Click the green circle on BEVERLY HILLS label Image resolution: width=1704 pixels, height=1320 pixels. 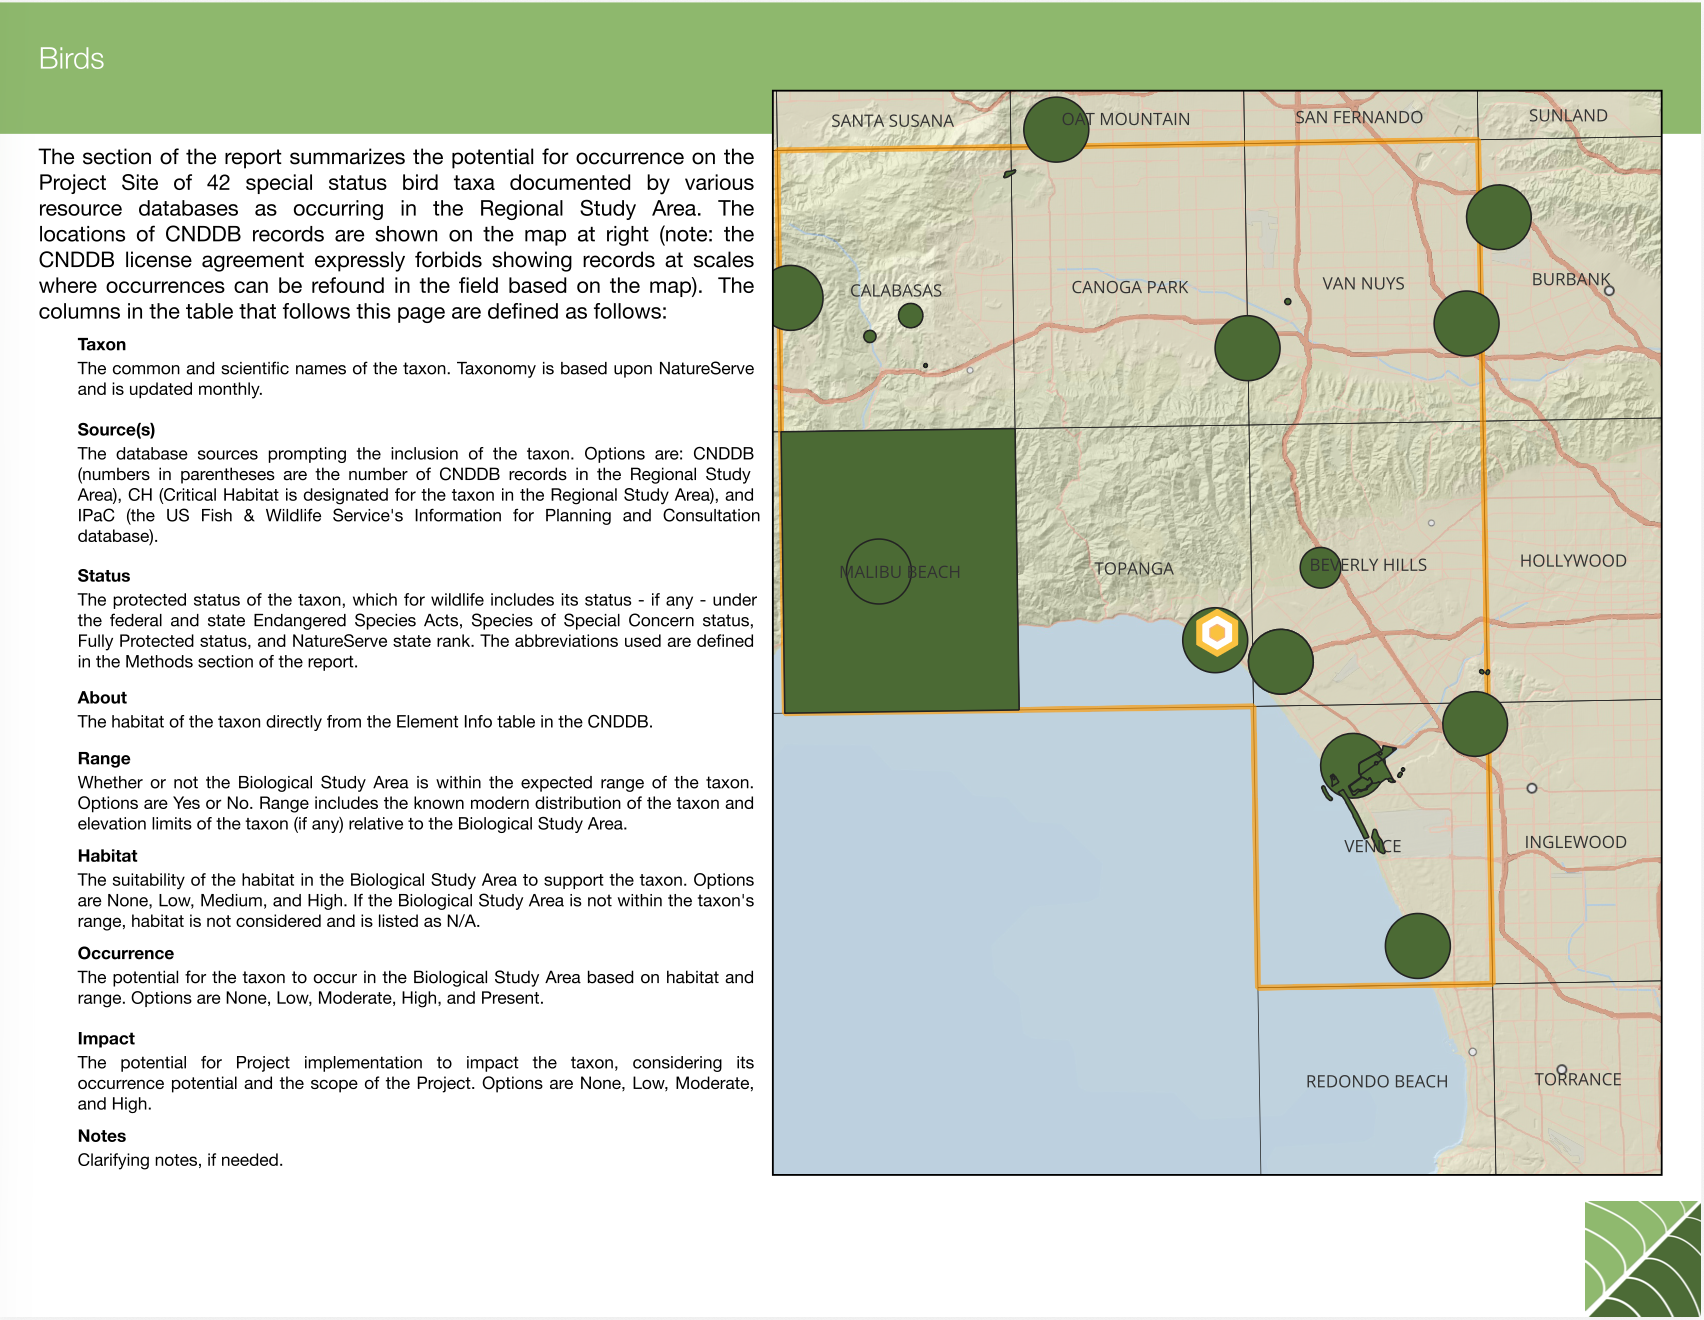tap(1320, 567)
